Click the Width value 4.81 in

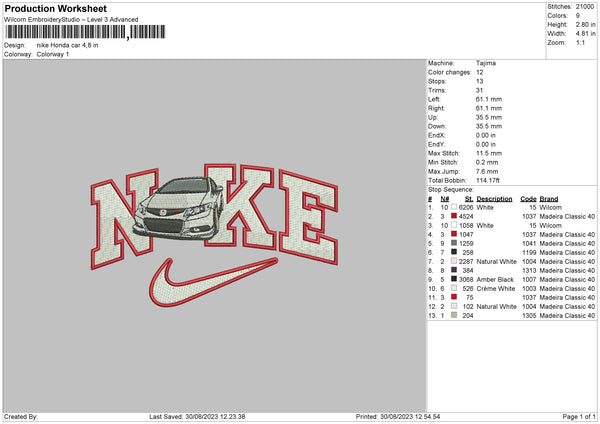[x=585, y=34]
